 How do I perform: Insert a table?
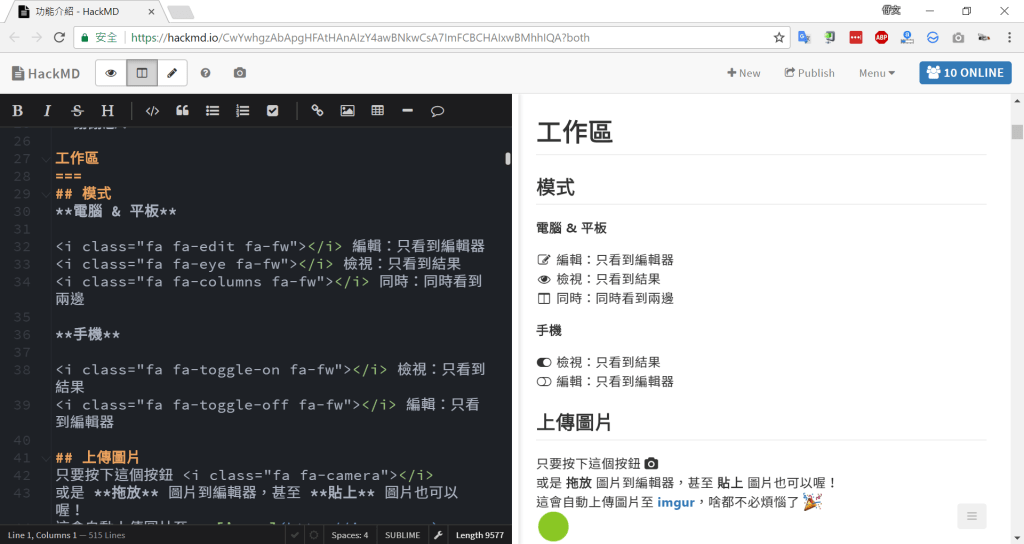point(377,111)
